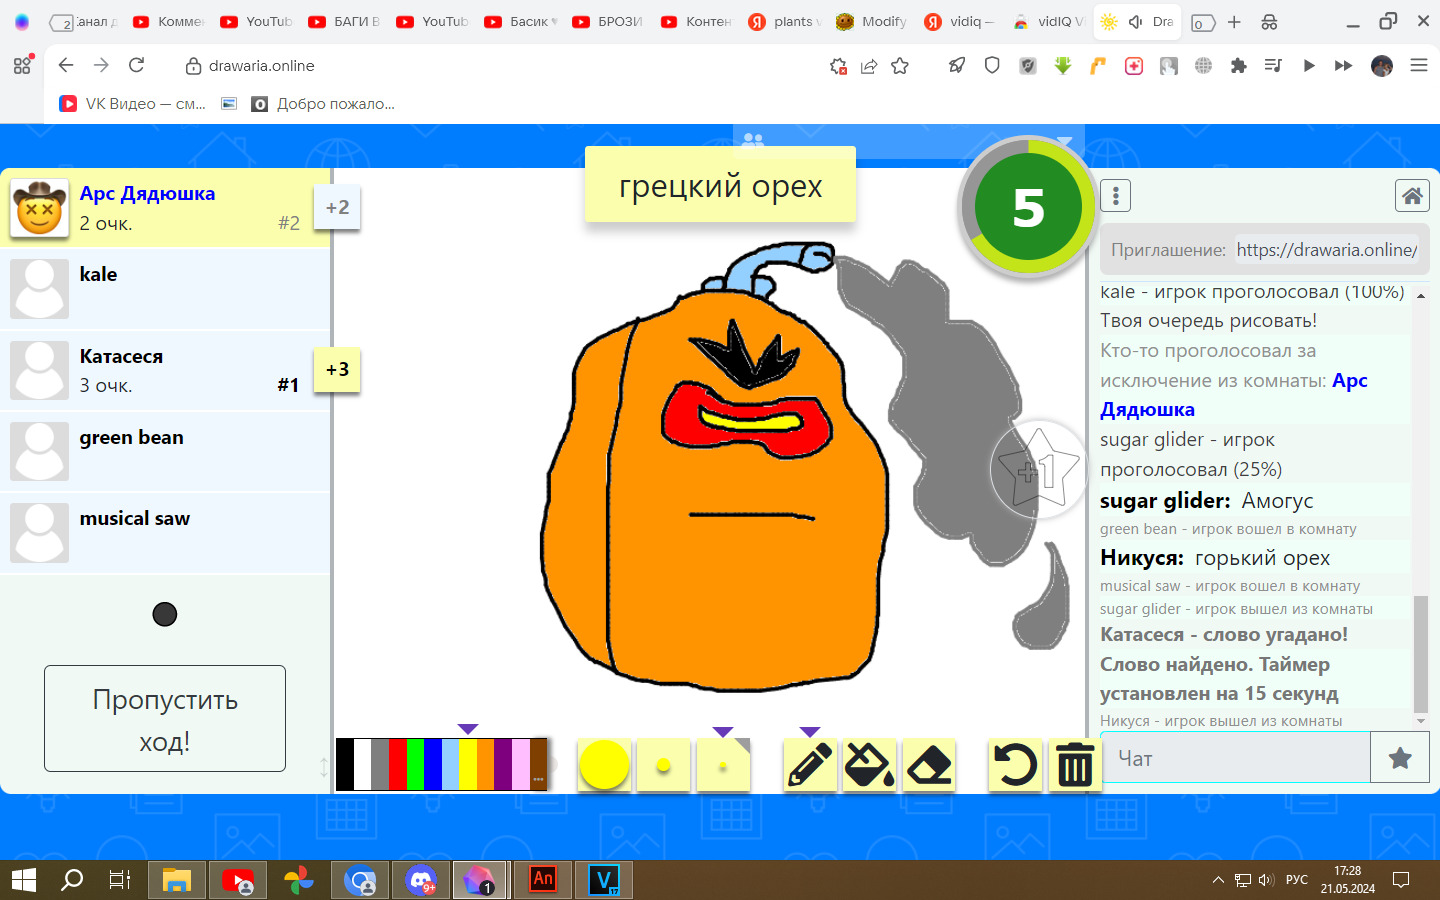Click the share page icon in address bar

[x=869, y=66]
